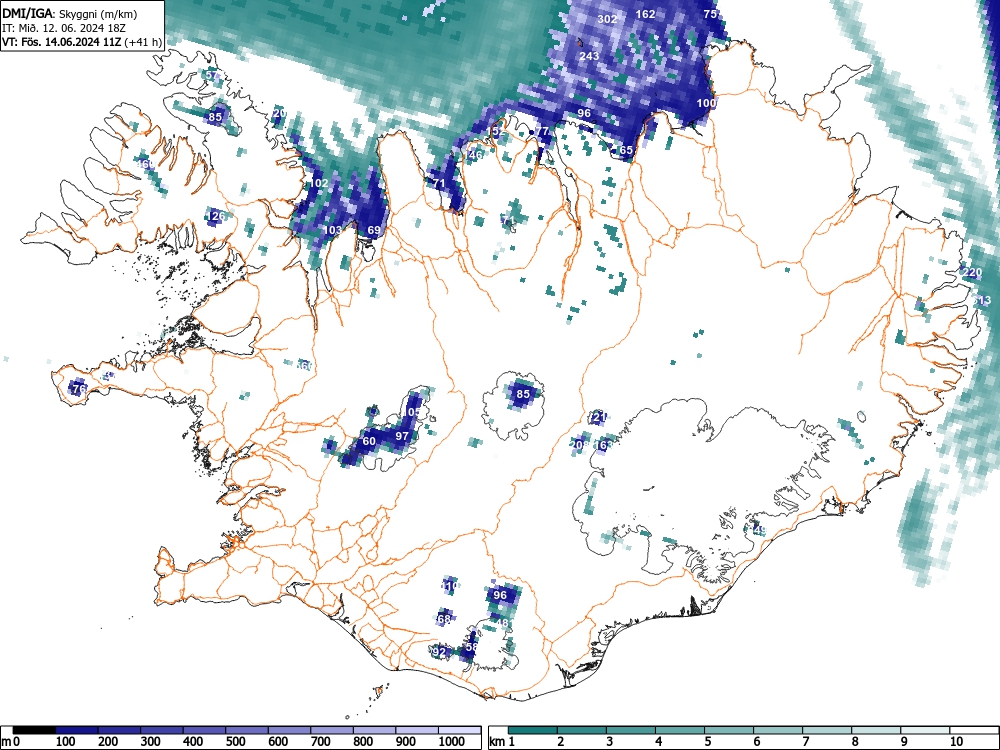Click the 65 value on the map
The width and height of the screenshot is (1000, 750).
coord(626,151)
